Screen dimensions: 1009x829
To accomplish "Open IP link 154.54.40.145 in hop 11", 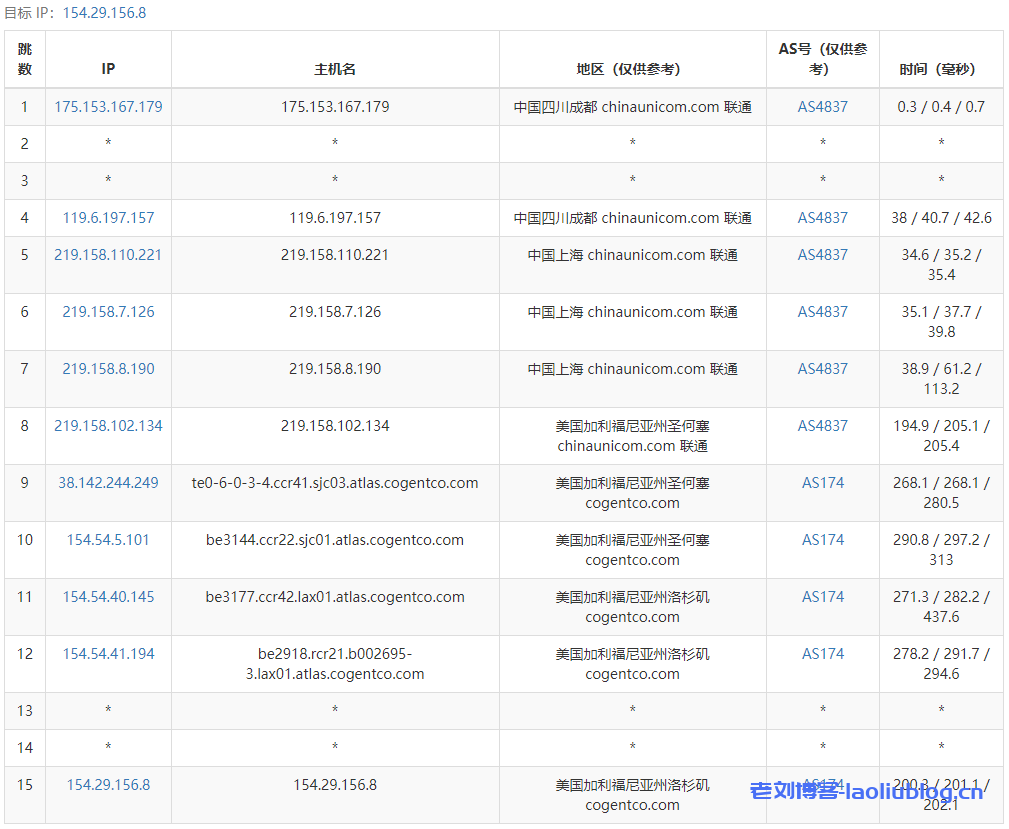I will [x=108, y=597].
